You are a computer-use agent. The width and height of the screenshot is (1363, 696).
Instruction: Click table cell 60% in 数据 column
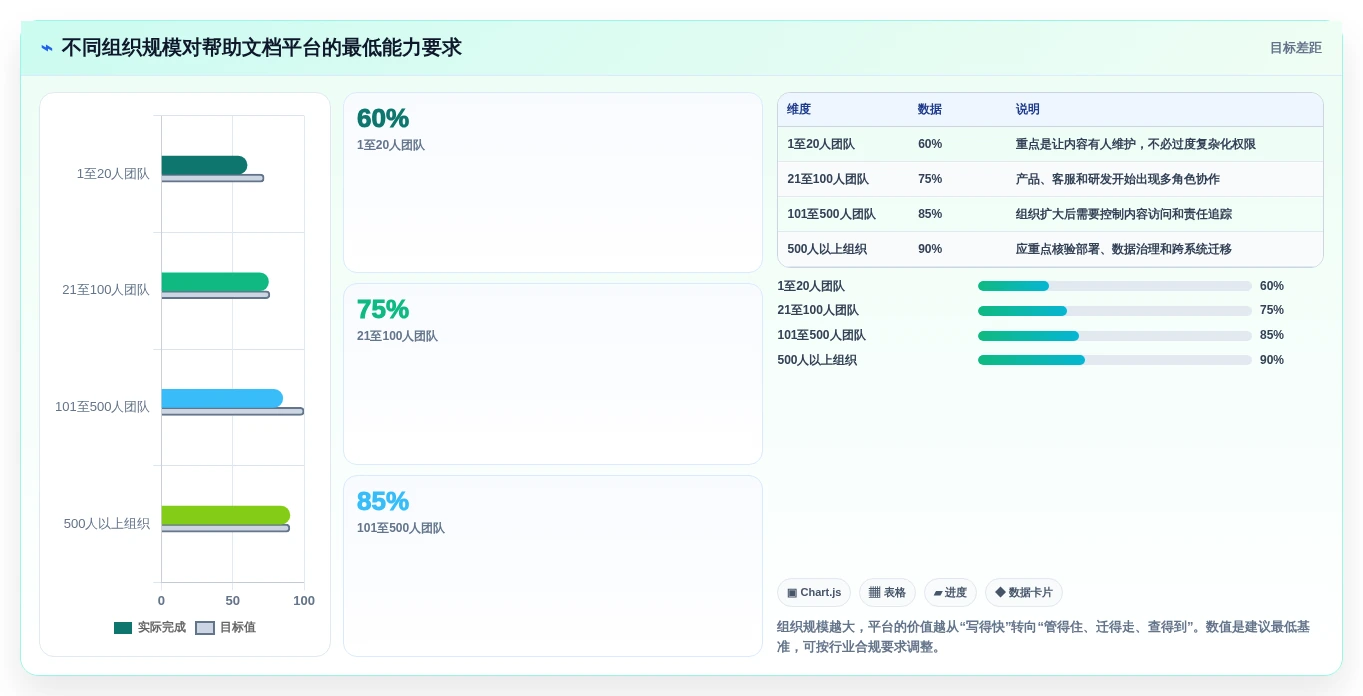pos(930,144)
